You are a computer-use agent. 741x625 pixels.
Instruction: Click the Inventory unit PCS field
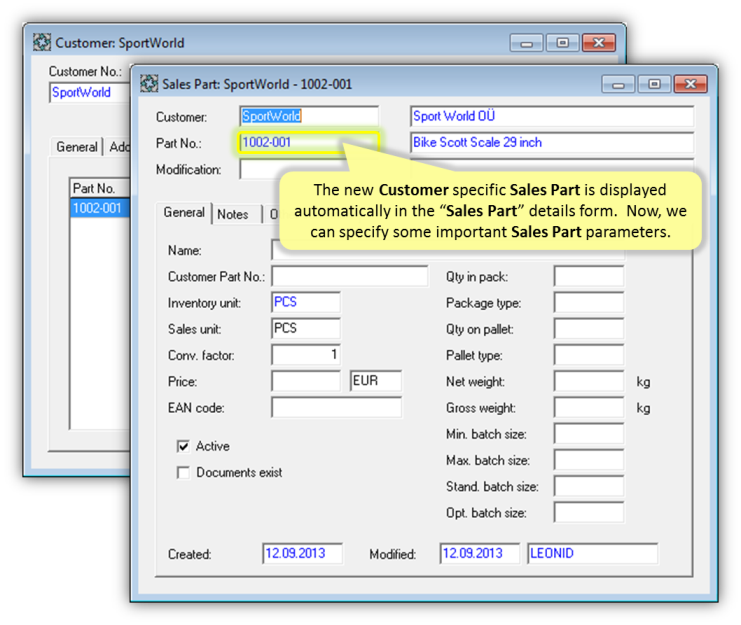coord(306,302)
